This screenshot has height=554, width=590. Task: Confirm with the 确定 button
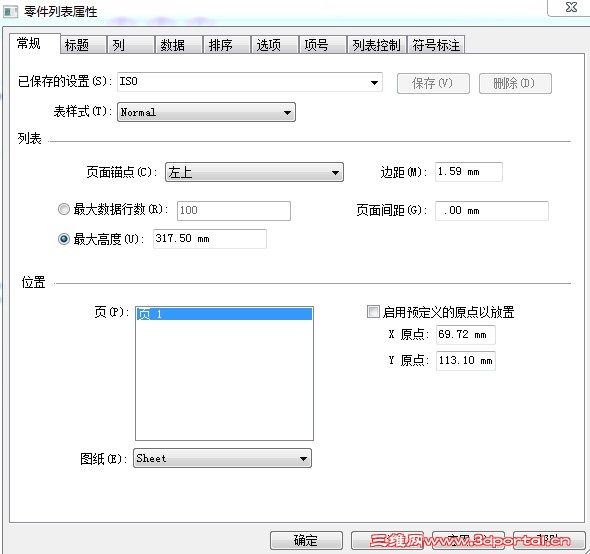point(306,540)
